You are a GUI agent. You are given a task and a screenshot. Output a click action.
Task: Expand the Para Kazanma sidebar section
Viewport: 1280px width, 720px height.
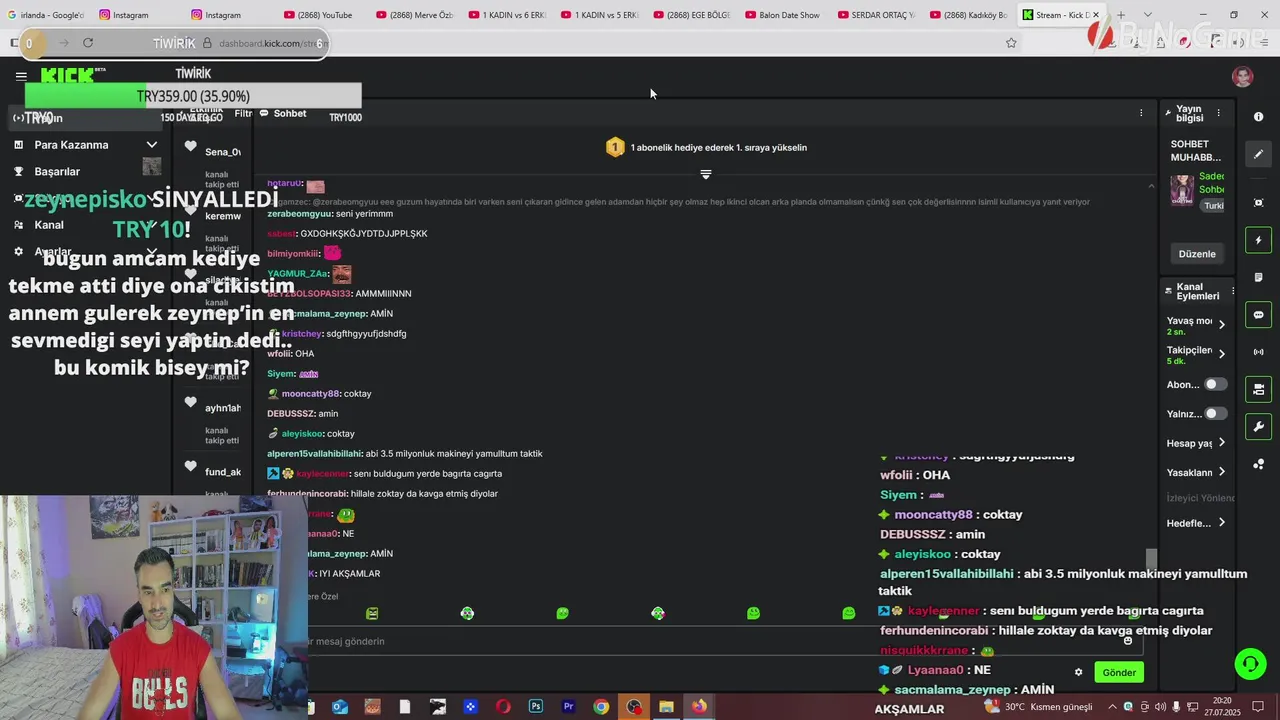(152, 145)
